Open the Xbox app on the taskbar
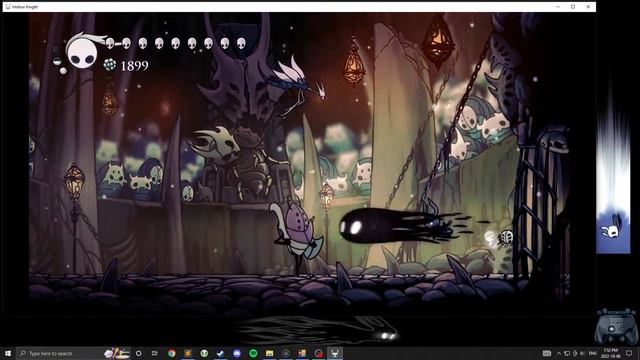The height and width of the screenshot is (360, 640). coord(204,353)
